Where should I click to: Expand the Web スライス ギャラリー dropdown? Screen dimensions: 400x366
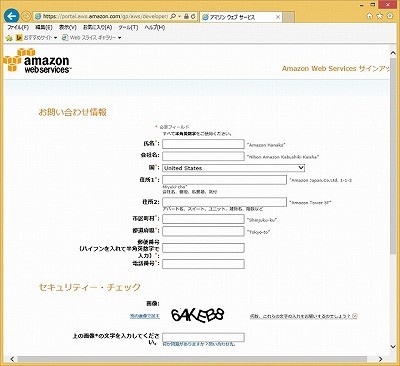click(119, 38)
